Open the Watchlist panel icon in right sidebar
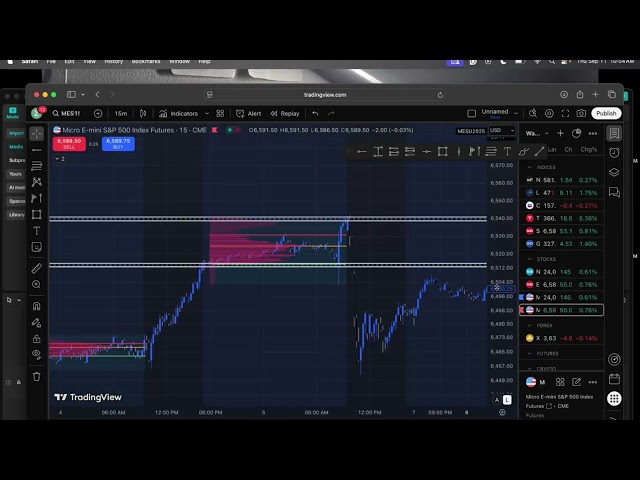640x480 pixels. point(614,133)
